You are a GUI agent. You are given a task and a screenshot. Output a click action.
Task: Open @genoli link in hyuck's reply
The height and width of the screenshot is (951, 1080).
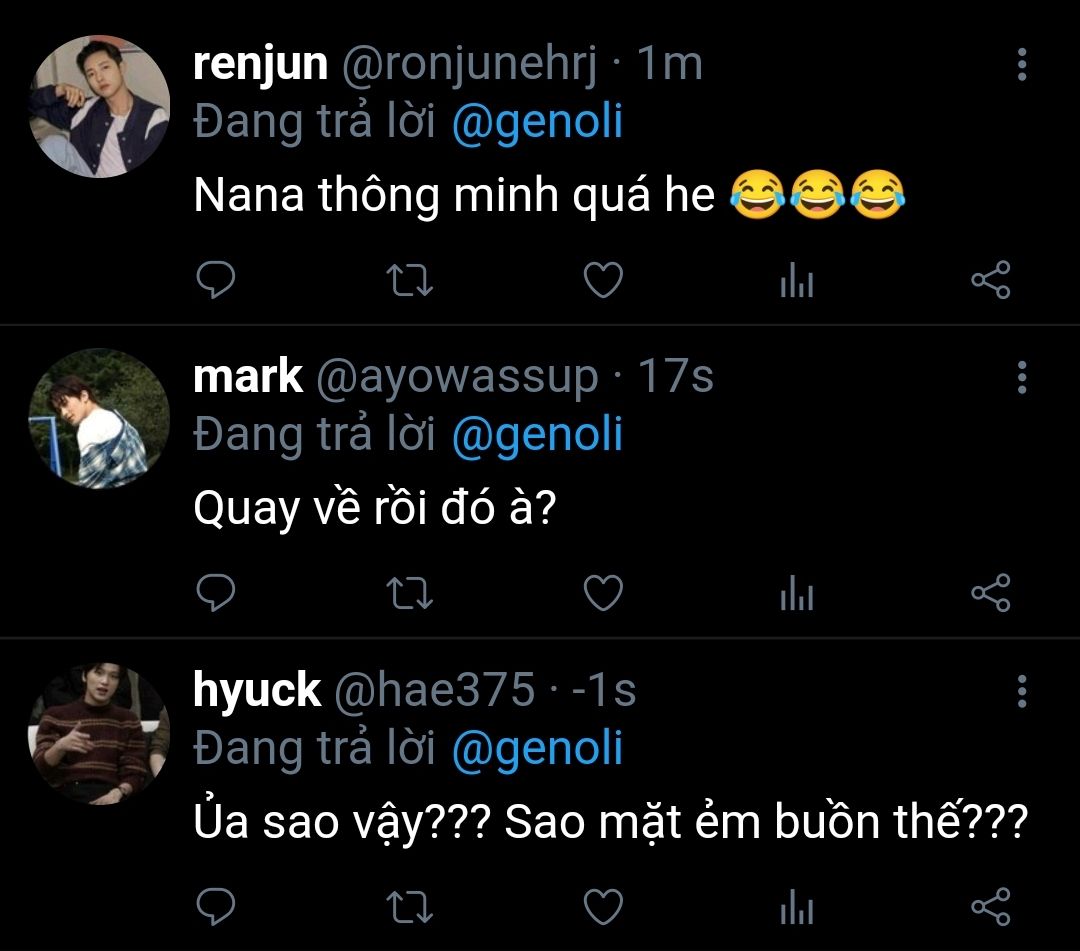point(537,749)
